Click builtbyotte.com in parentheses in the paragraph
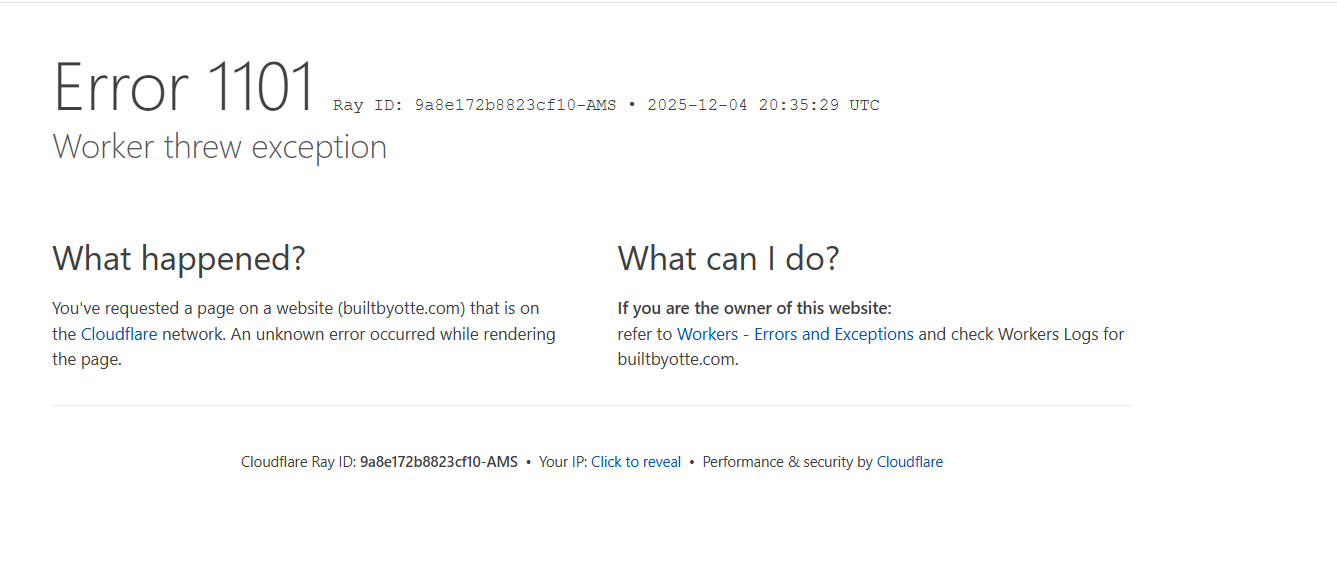Image resolution: width=1337 pixels, height=571 pixels. (x=402, y=308)
